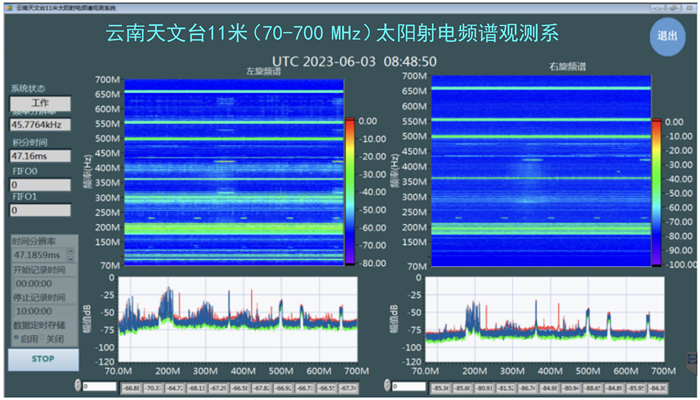Click the left 左旋频谱 spectrogram display
700x400 pixels.
(232, 172)
